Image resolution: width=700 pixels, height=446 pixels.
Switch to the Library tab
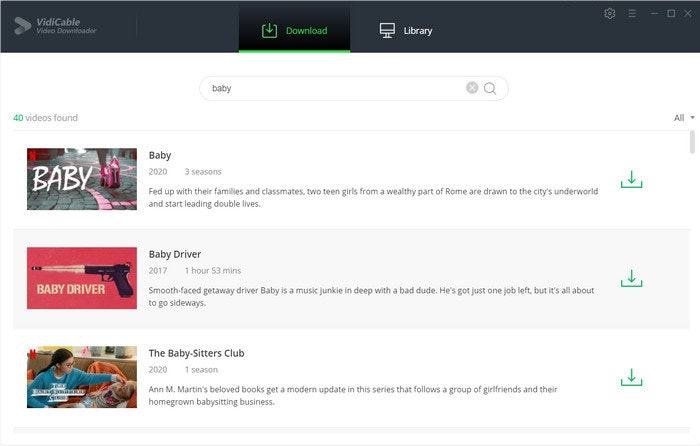(406, 31)
